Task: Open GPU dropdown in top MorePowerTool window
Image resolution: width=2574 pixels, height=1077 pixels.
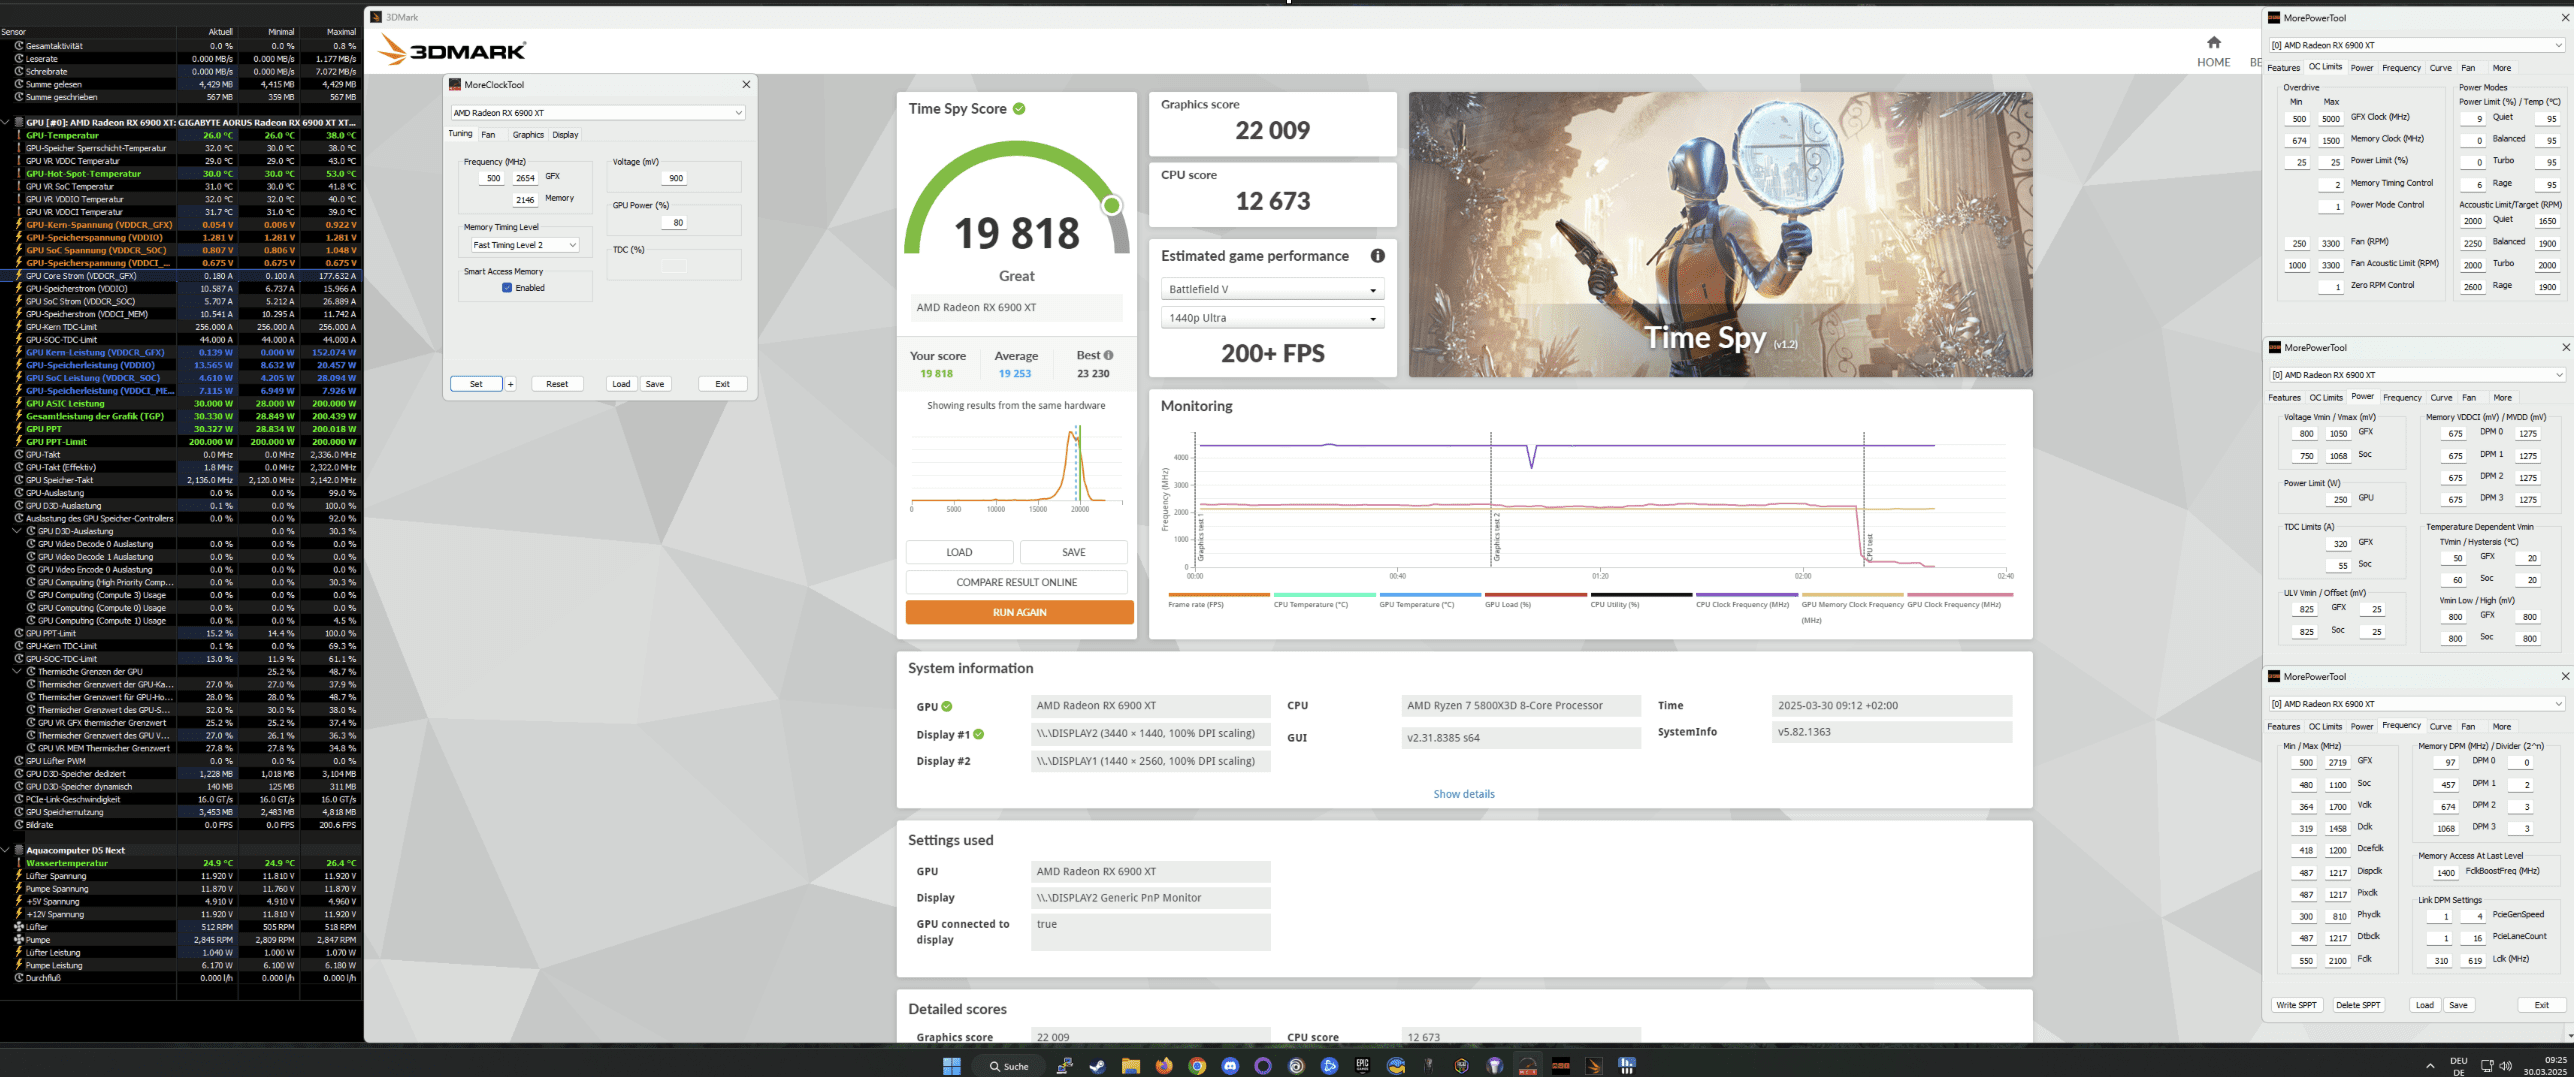Action: point(2416,45)
